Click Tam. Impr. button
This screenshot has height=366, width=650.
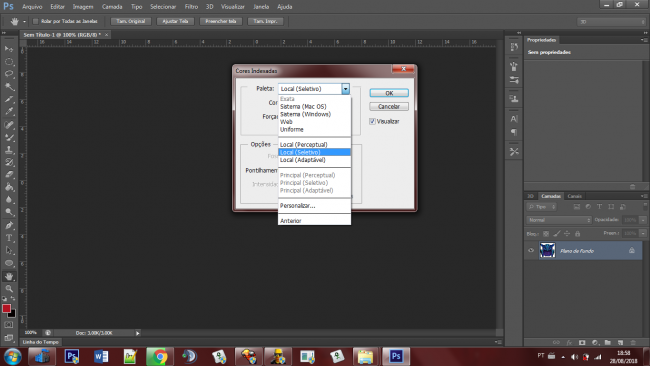(265, 21)
